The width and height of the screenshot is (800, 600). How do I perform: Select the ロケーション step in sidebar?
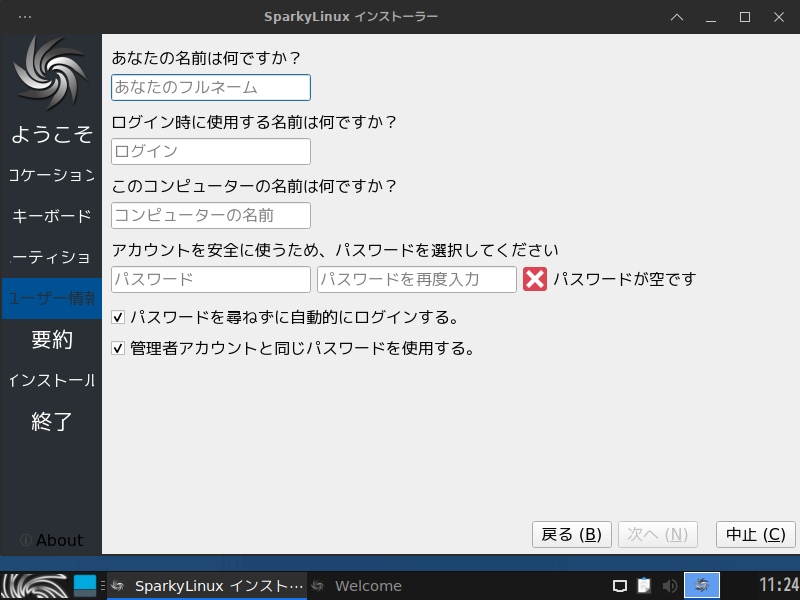[x=52, y=175]
